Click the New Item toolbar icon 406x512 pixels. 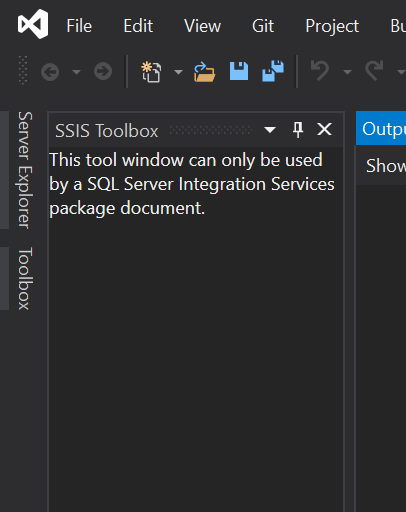[152, 71]
